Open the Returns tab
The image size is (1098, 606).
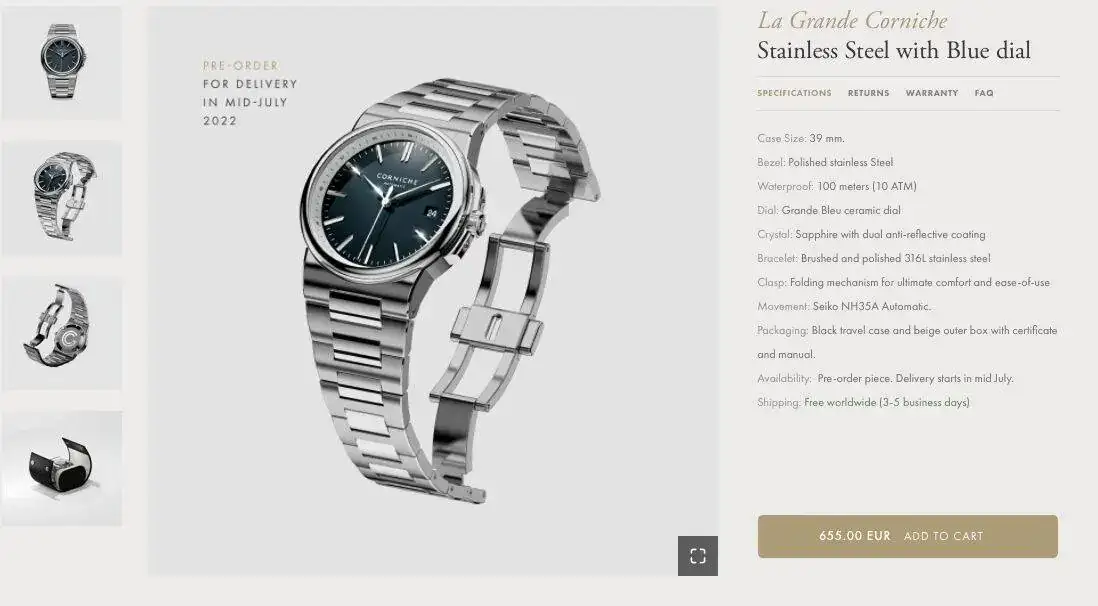(868, 92)
